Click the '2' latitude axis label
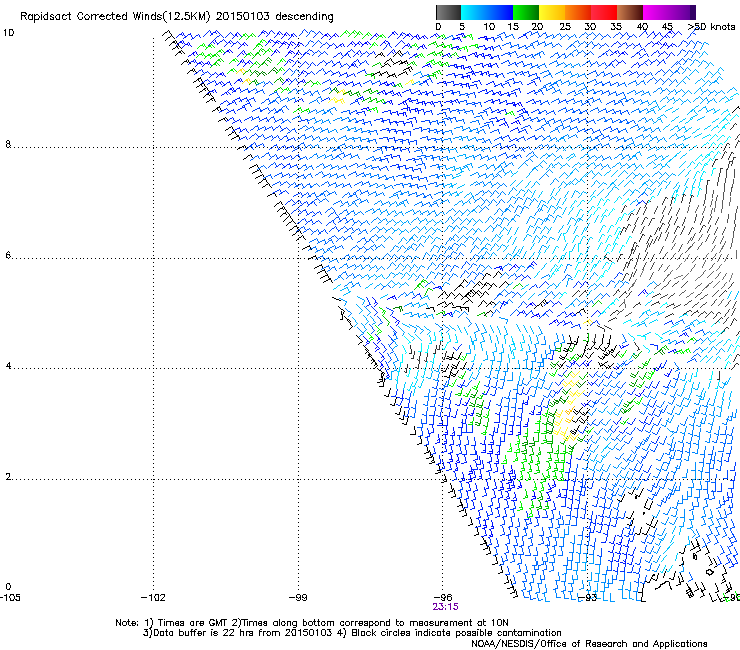 tap(8, 477)
